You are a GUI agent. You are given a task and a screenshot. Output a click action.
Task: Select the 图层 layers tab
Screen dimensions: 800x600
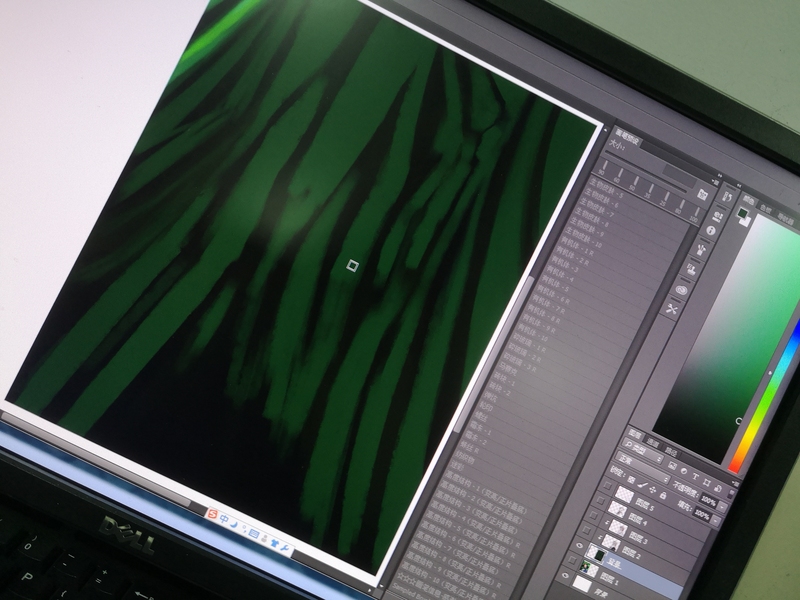tap(635, 434)
